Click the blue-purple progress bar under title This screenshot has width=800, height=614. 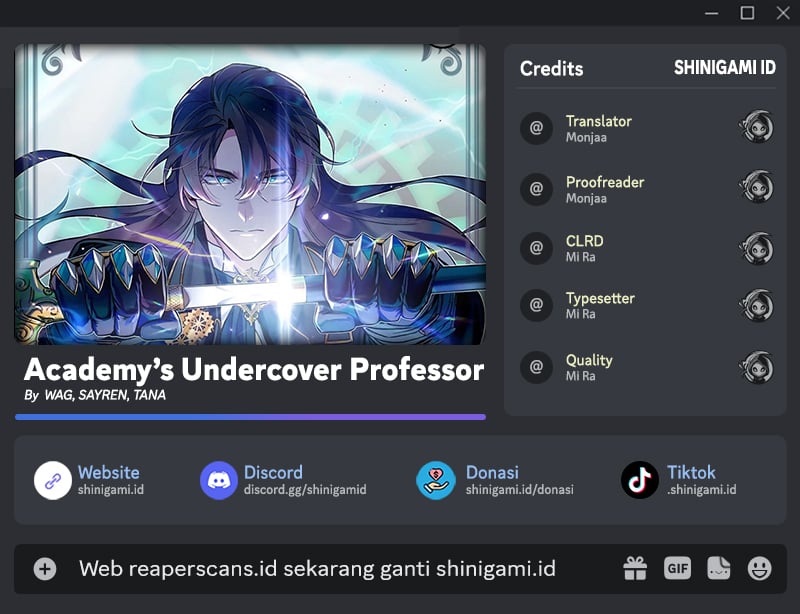(251, 417)
